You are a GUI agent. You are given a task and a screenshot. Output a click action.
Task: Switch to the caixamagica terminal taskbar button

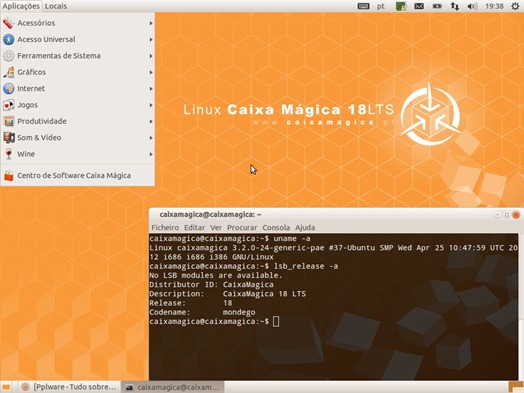(172, 387)
